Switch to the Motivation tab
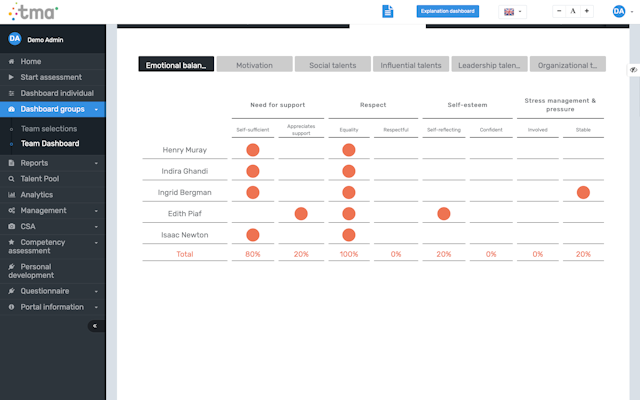Viewport: 640px width, 400px height. click(x=254, y=64)
